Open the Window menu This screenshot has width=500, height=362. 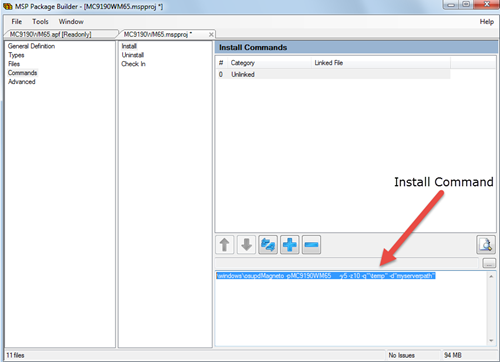71,22
